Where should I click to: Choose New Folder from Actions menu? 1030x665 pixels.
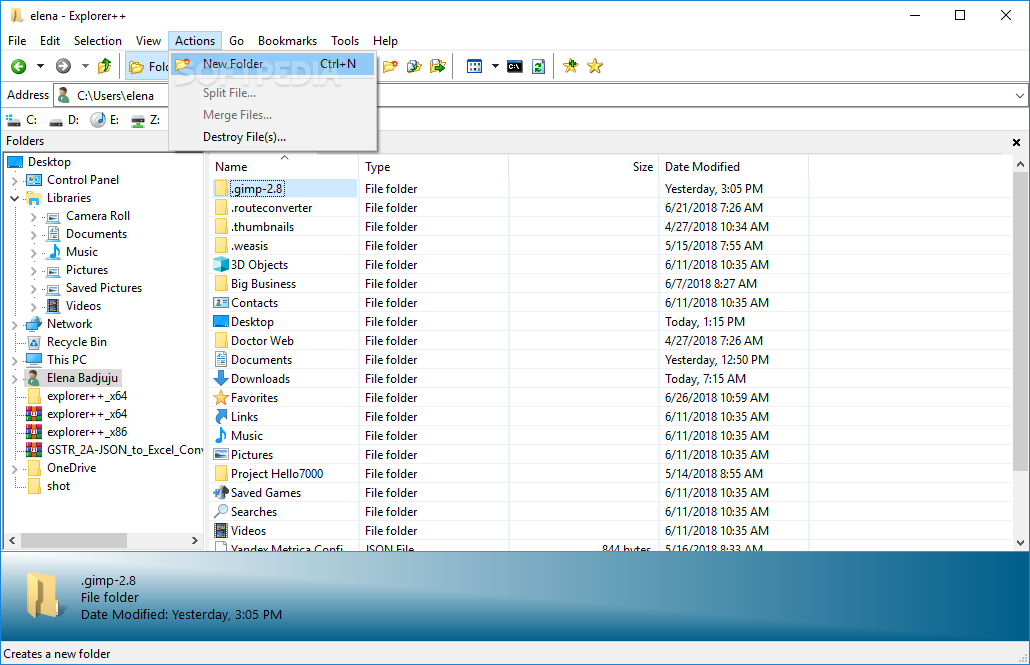[273, 64]
